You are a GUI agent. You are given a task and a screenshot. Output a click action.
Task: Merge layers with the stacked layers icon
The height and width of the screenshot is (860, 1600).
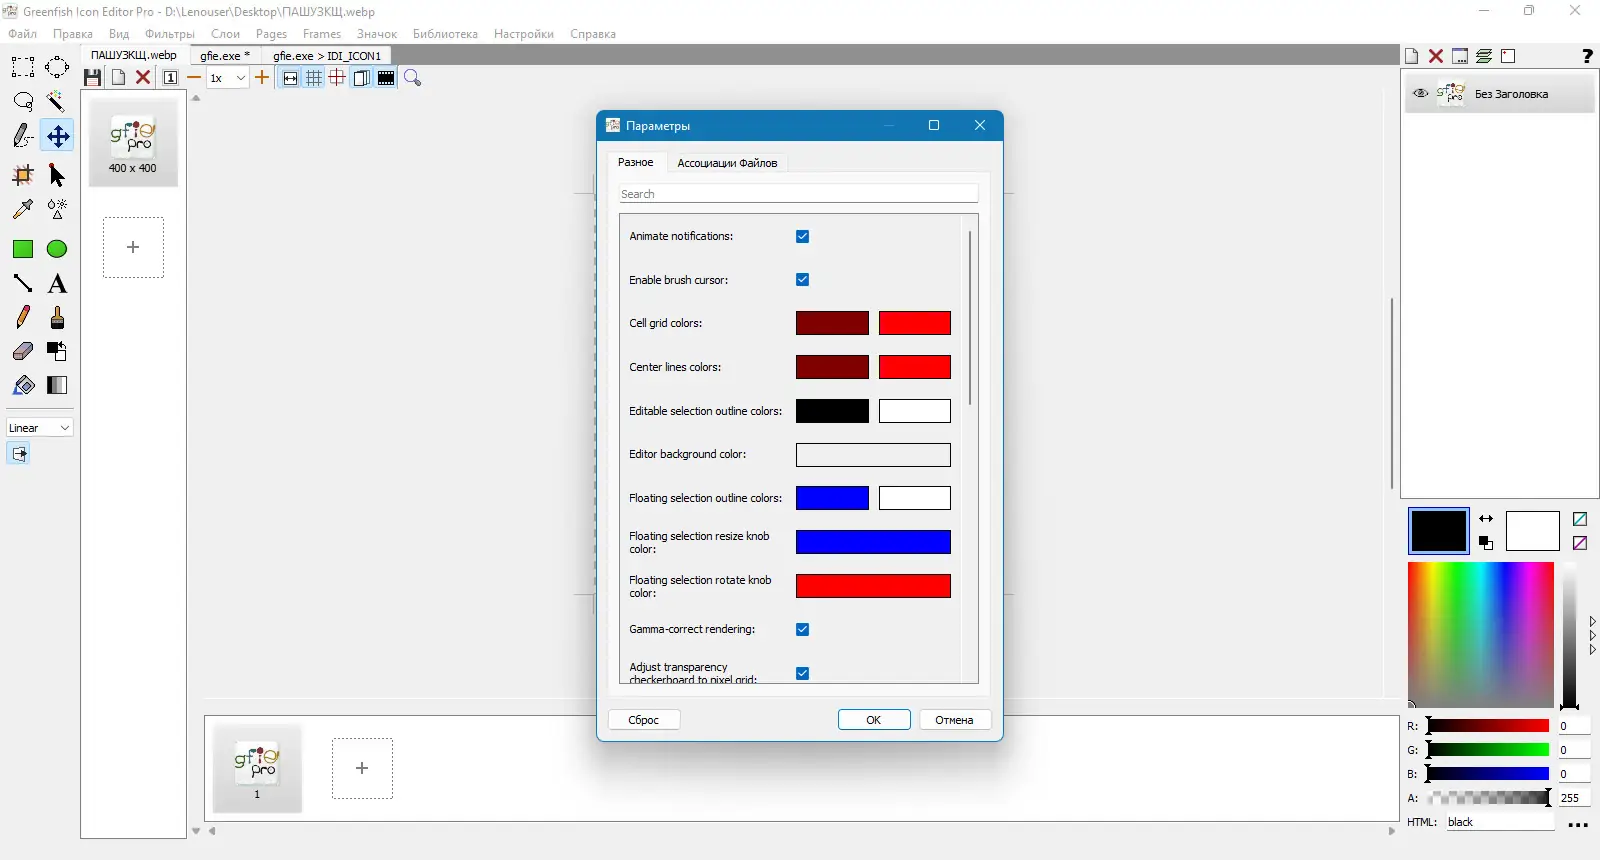tap(1484, 56)
